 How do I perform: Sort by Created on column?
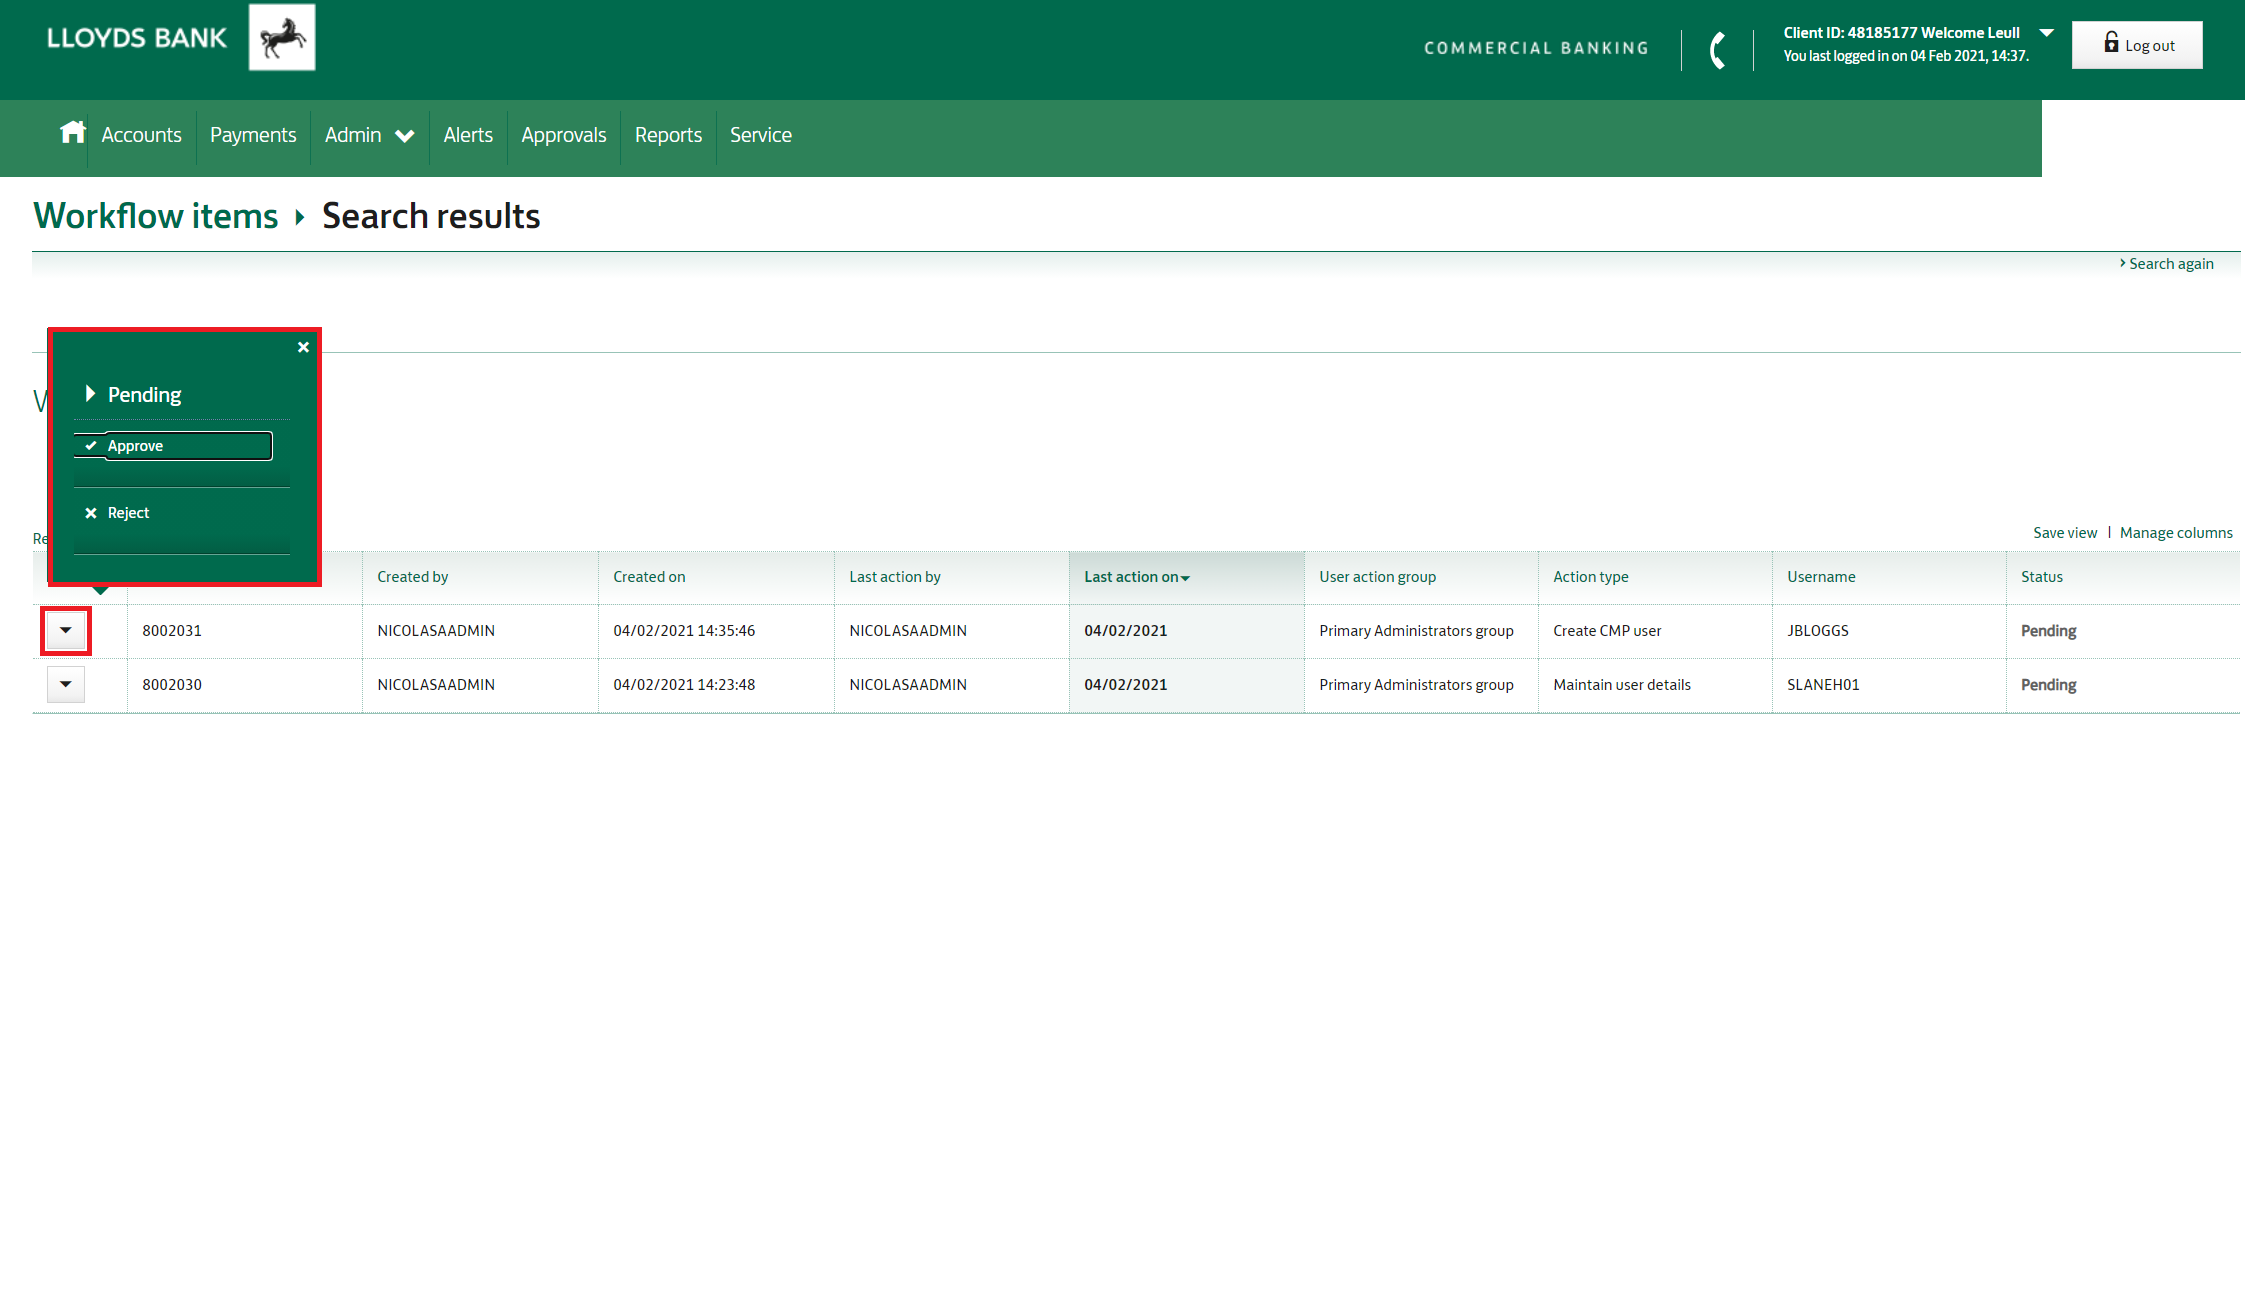click(649, 577)
